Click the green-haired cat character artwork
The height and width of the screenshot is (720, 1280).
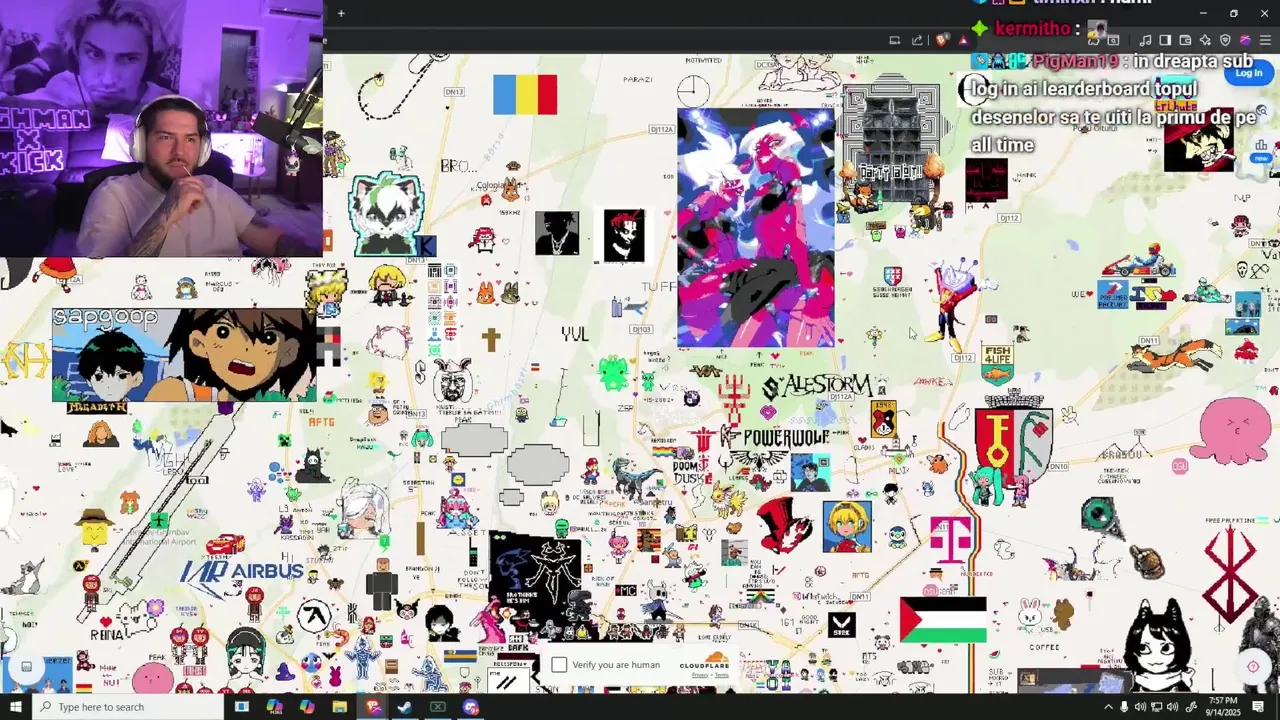[386, 213]
